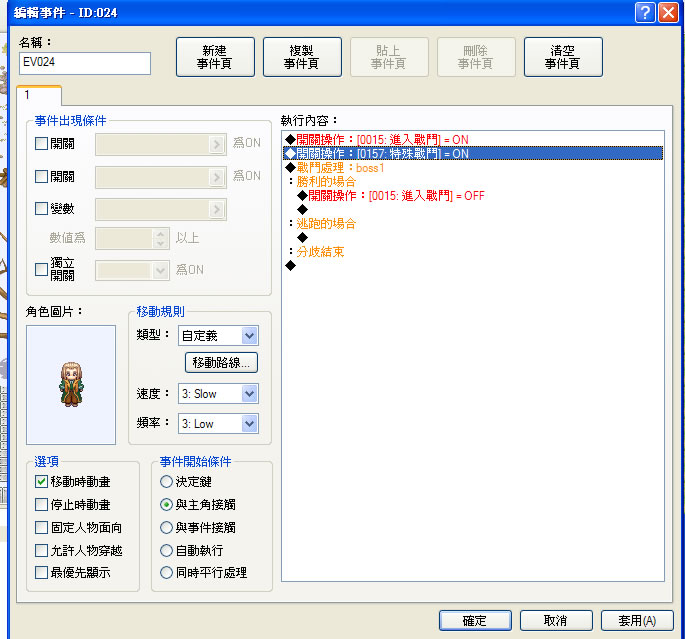Image resolution: width=685 pixels, height=639 pixels.
Task: Enable the second 開關 condition checkbox
Action: [41, 176]
